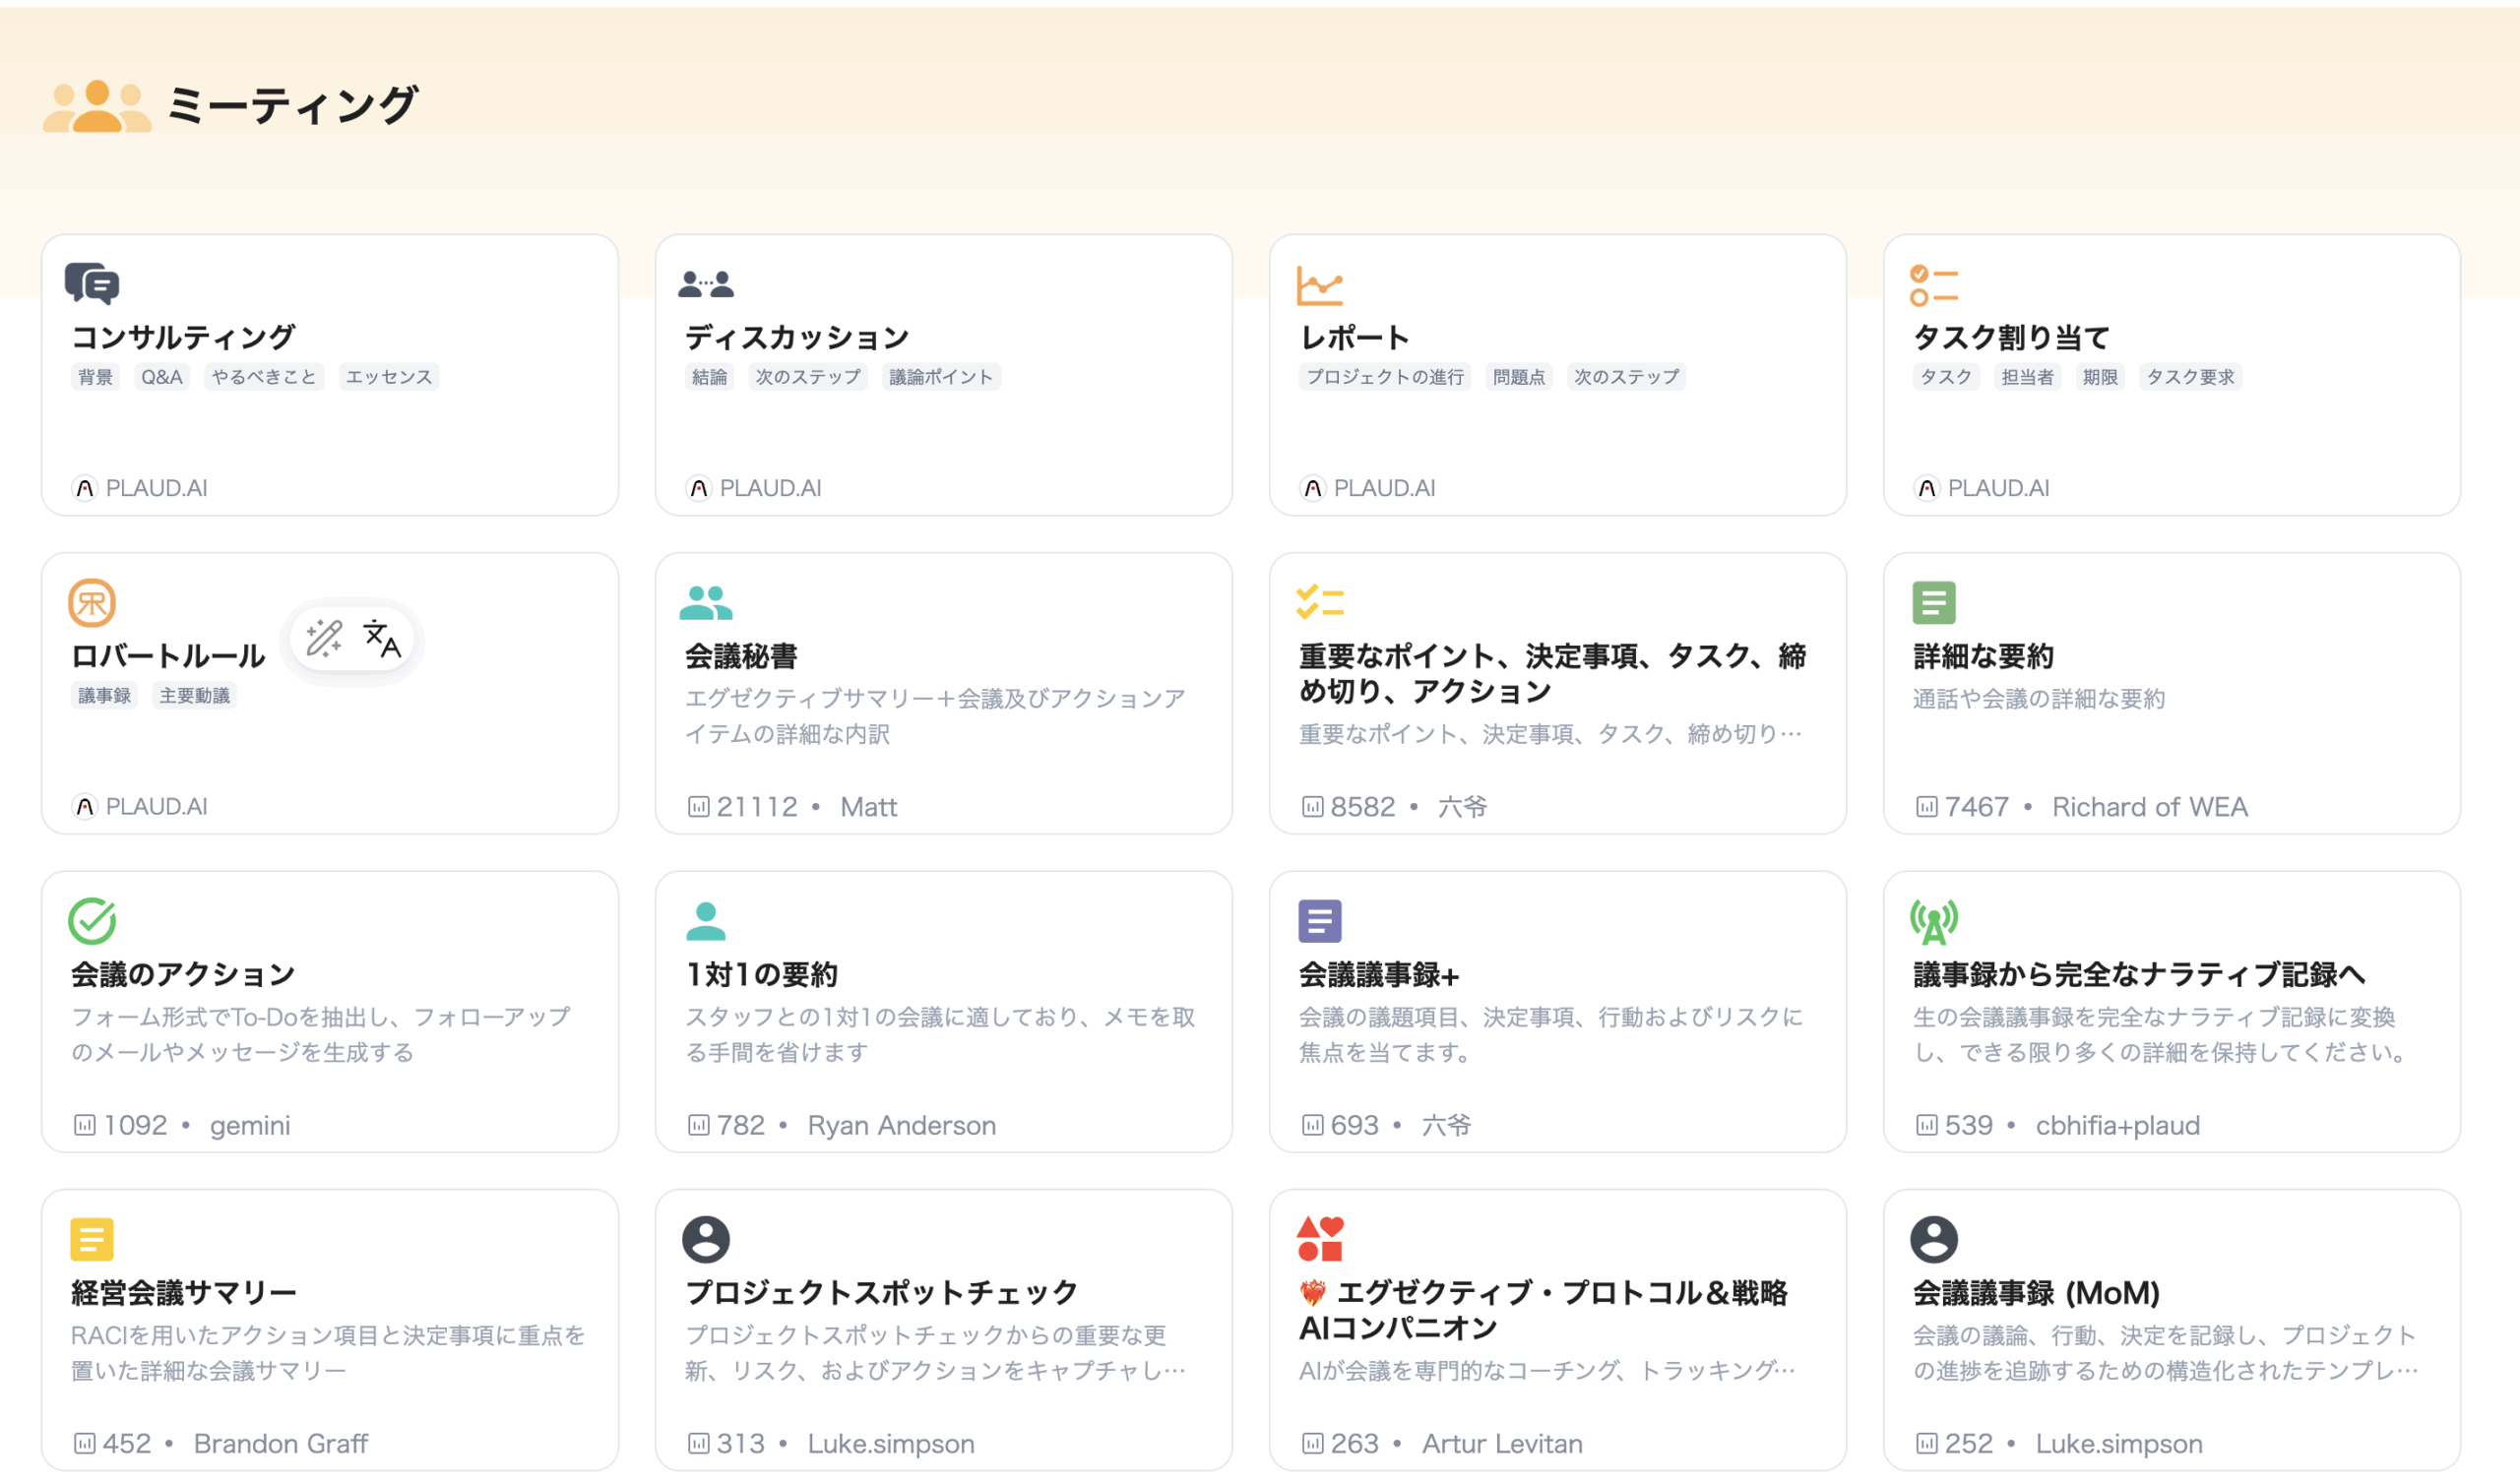The height and width of the screenshot is (1484, 2520).
Task: Click the 1対1の要約 teal person icon
Action: [x=706, y=921]
